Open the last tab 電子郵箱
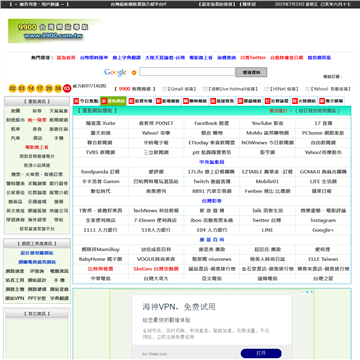 (x=331, y=101)
